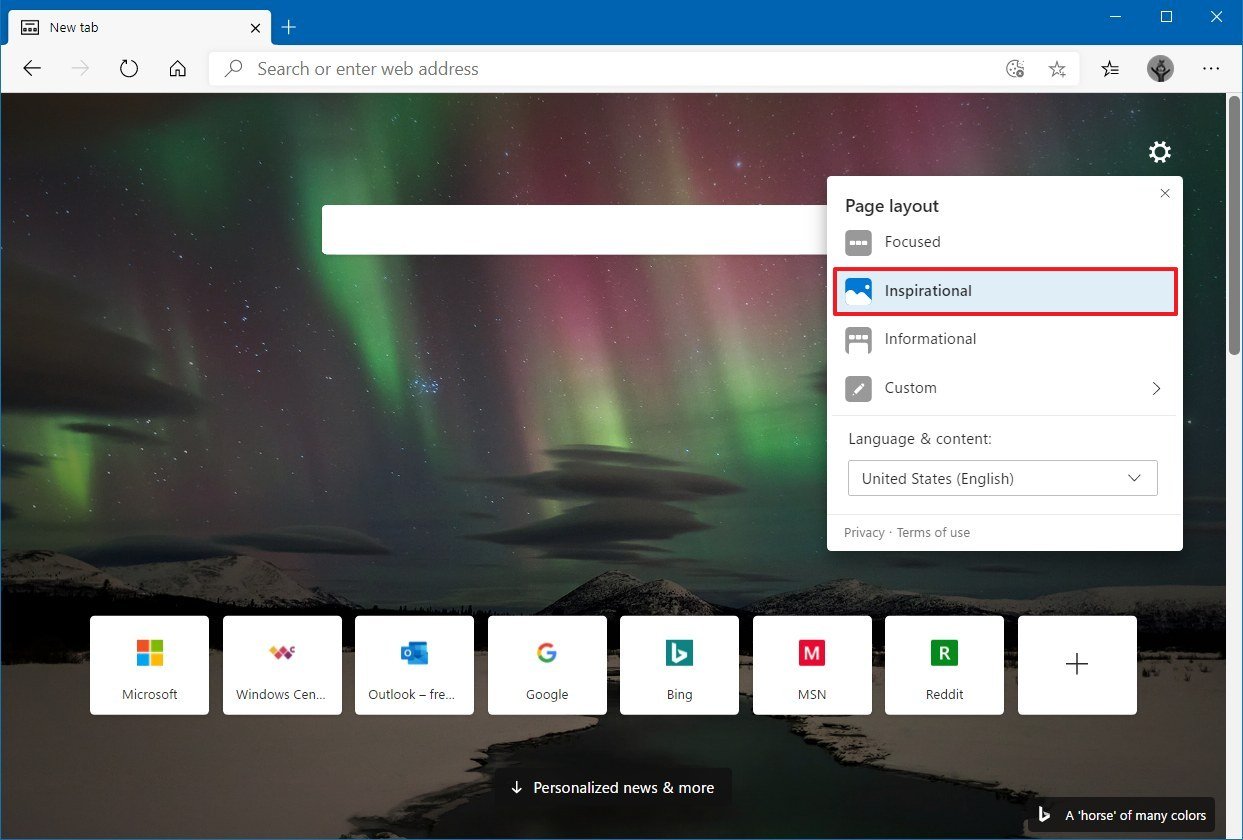This screenshot has height=840, width=1243.
Task: Choose the Inspirational layout option
Action: [1005, 291]
